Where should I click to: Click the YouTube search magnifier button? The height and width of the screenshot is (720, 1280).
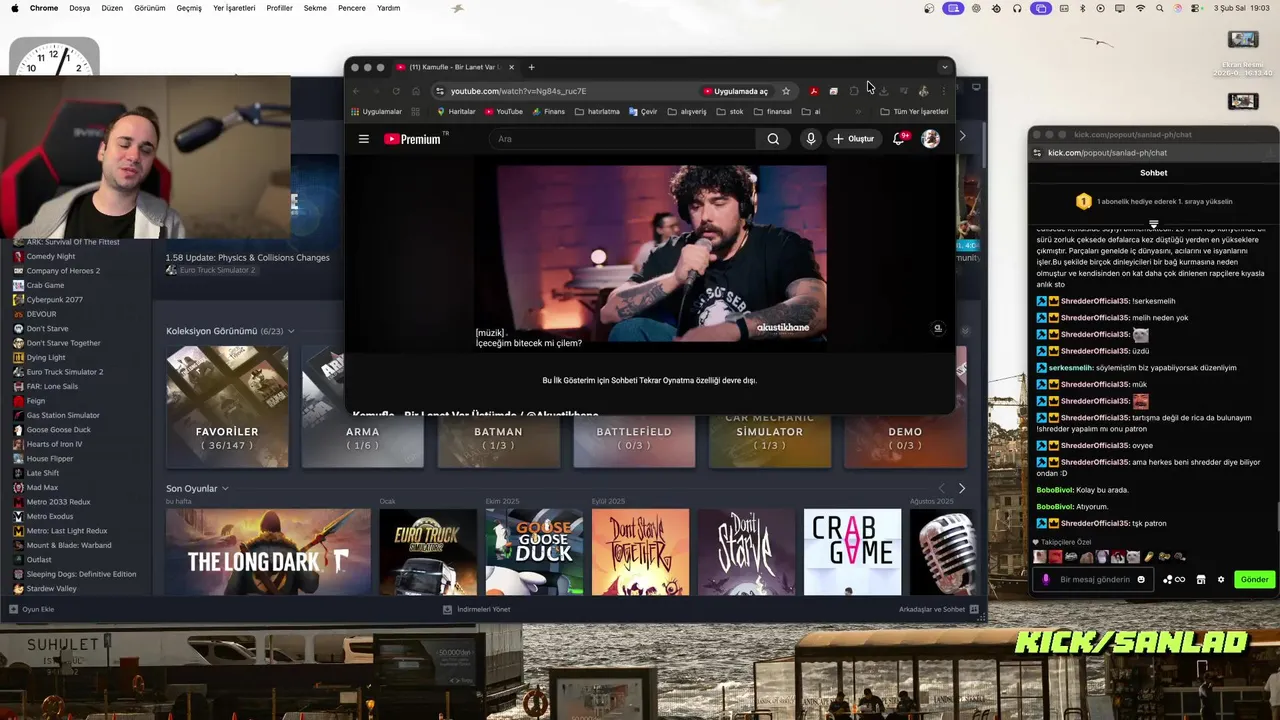[773, 139]
